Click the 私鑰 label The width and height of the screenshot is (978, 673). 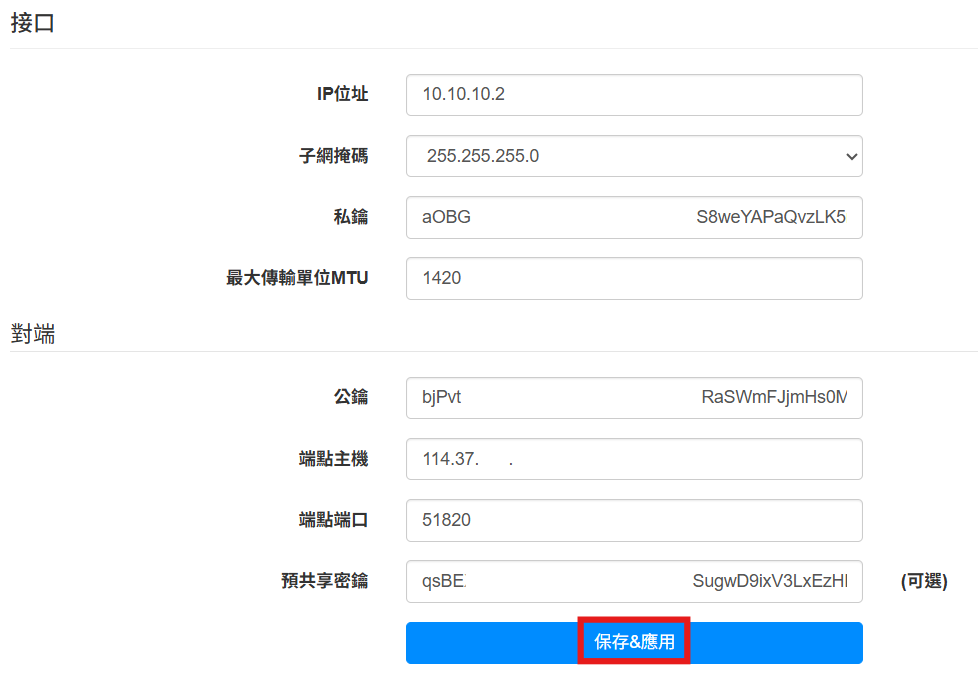point(351,217)
